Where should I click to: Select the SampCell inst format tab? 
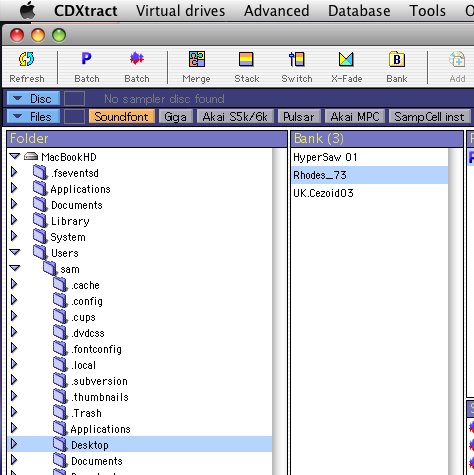point(429,117)
